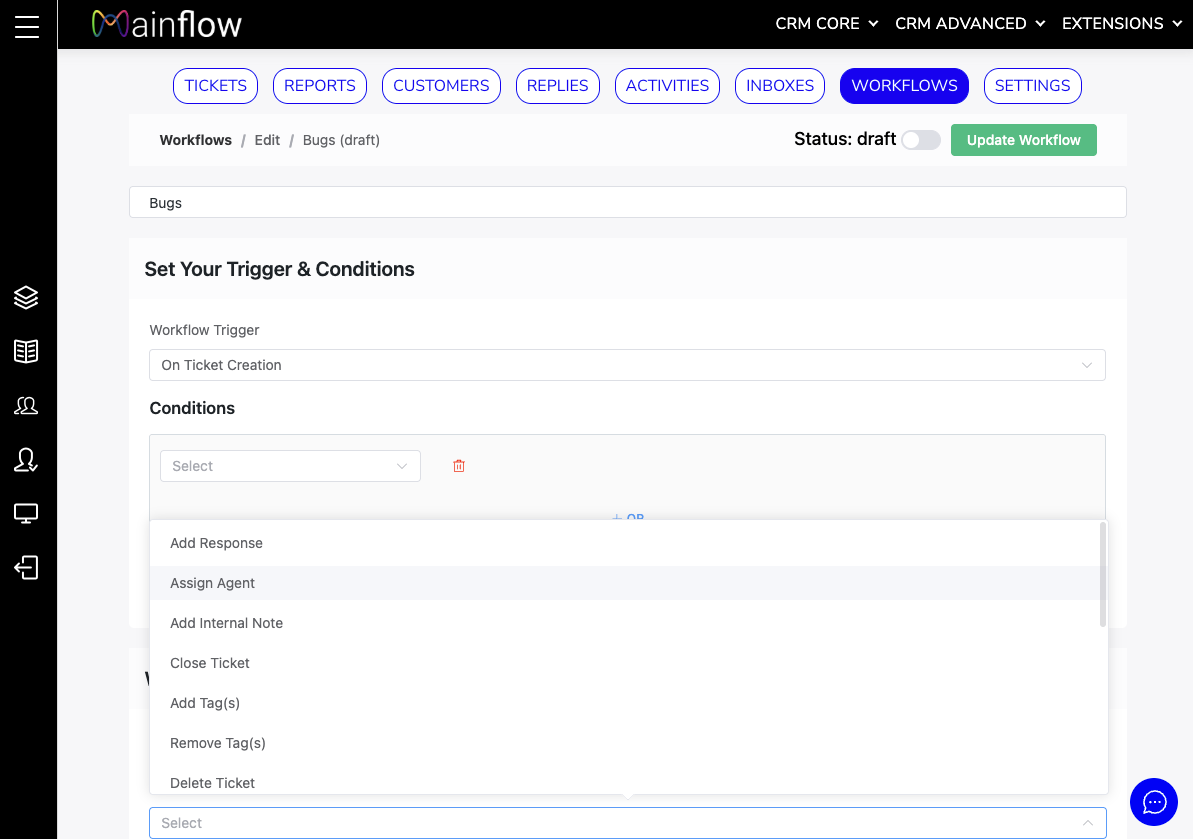This screenshot has height=839, width=1193.
Task: Navigate to Workflows breadcrumb link
Action: (x=195, y=140)
